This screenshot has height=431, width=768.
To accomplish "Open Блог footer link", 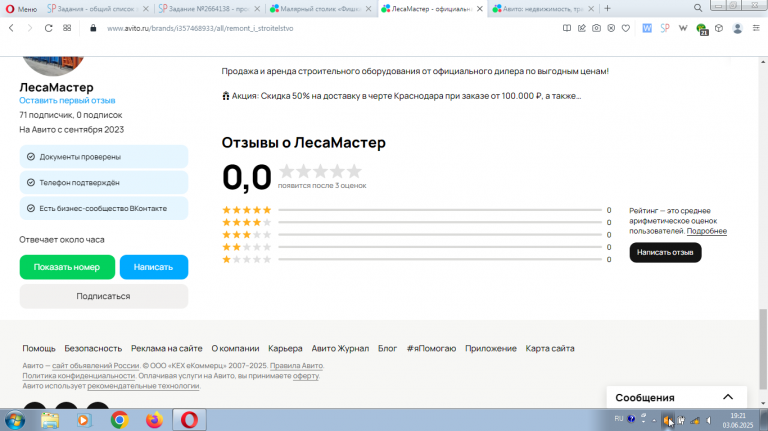I will coord(387,349).
